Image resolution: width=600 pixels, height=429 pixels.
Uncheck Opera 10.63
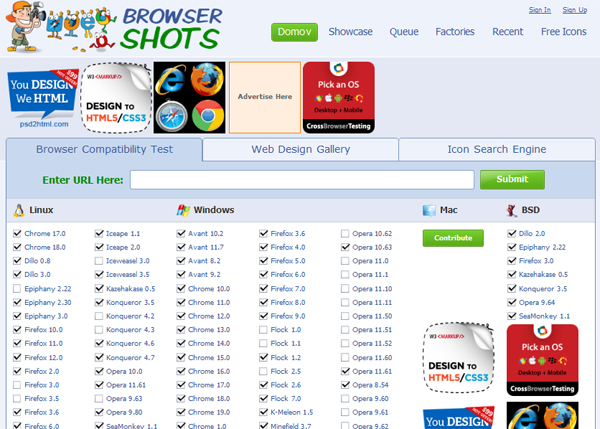[345, 247]
